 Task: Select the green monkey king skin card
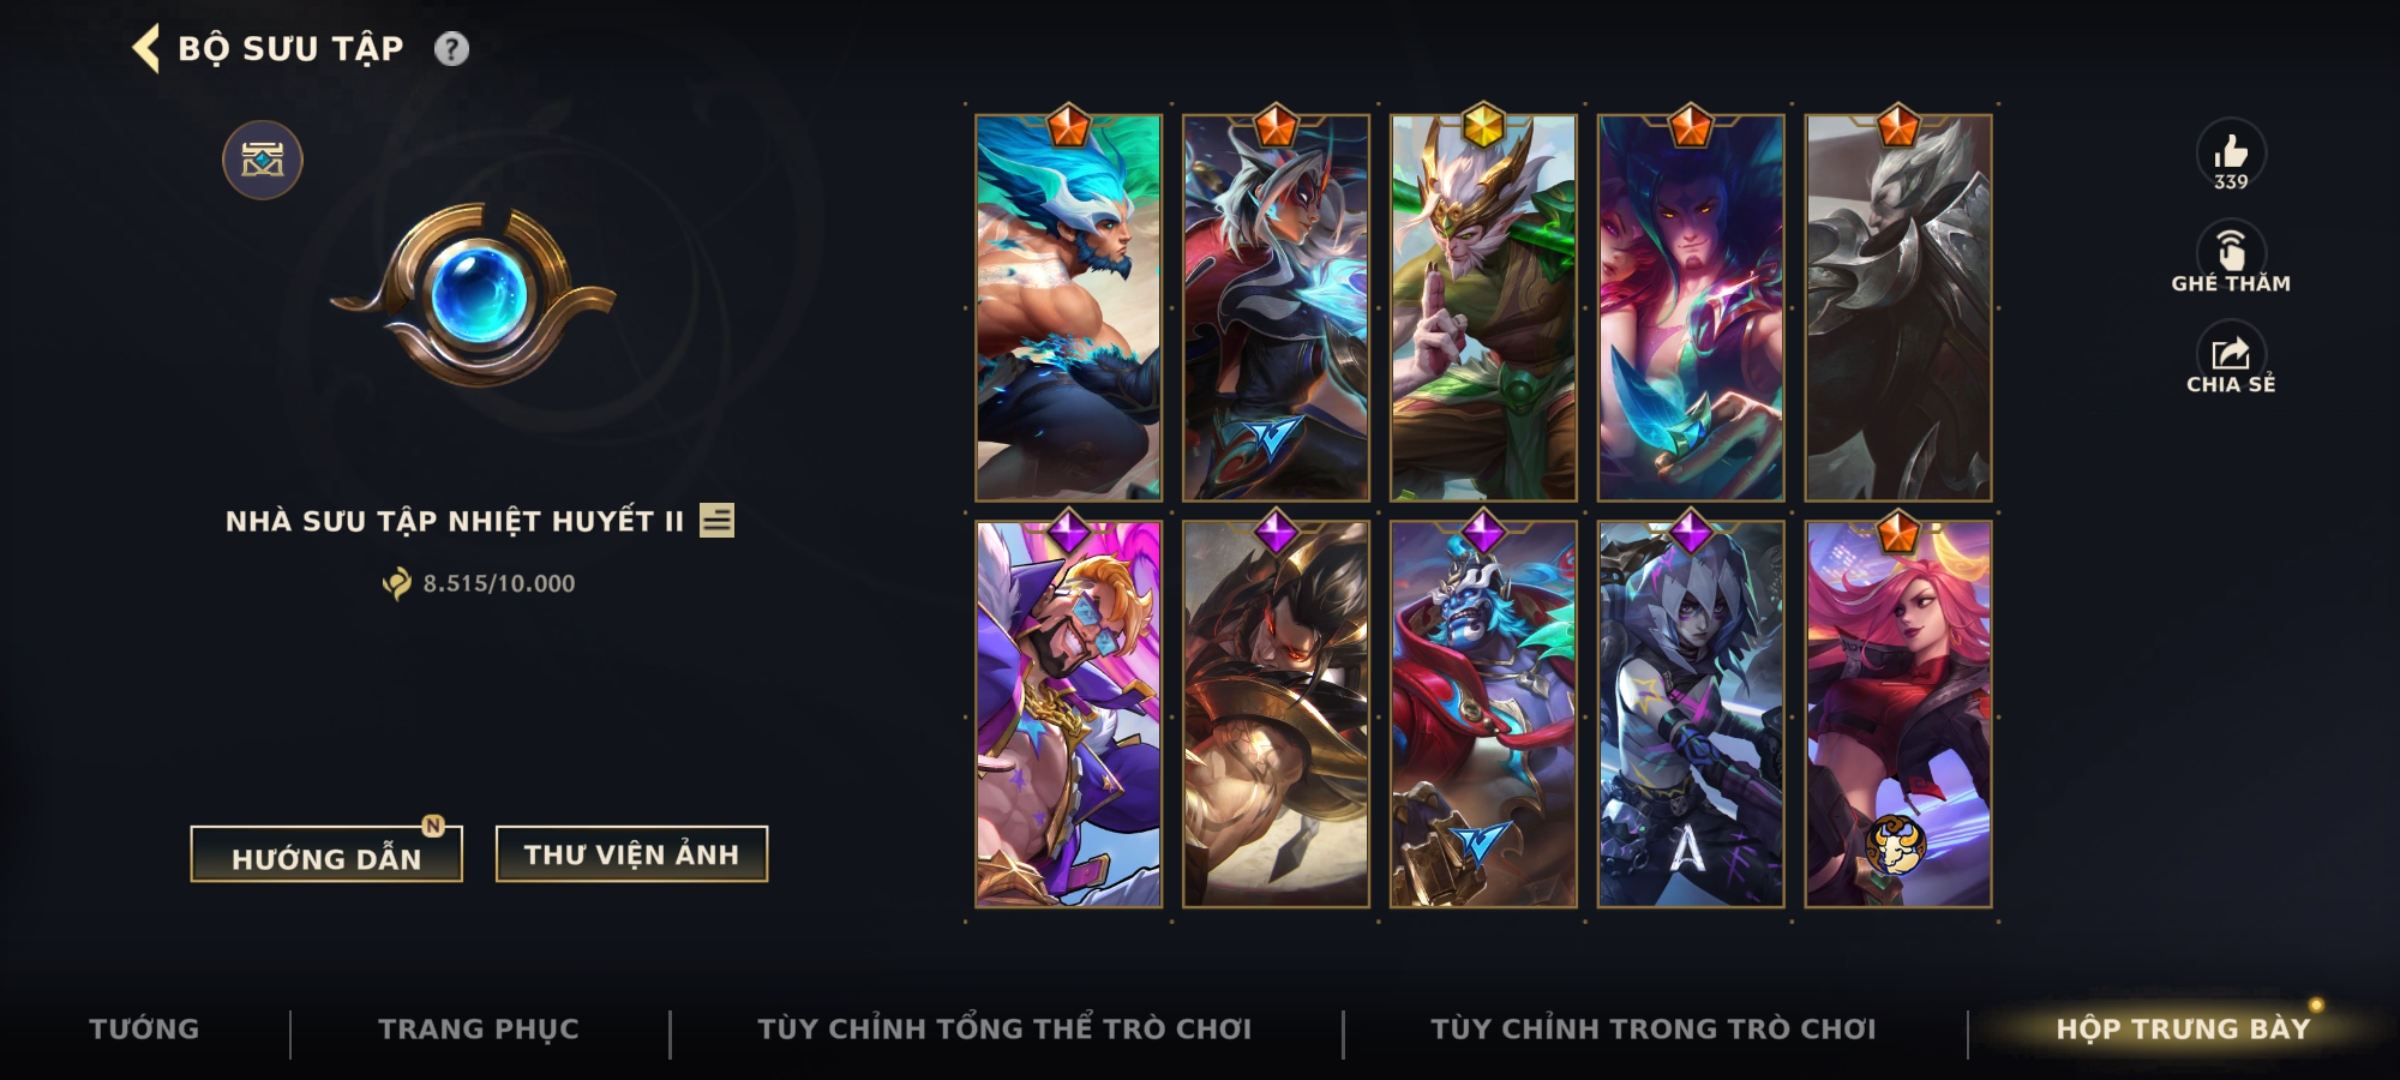1483,307
